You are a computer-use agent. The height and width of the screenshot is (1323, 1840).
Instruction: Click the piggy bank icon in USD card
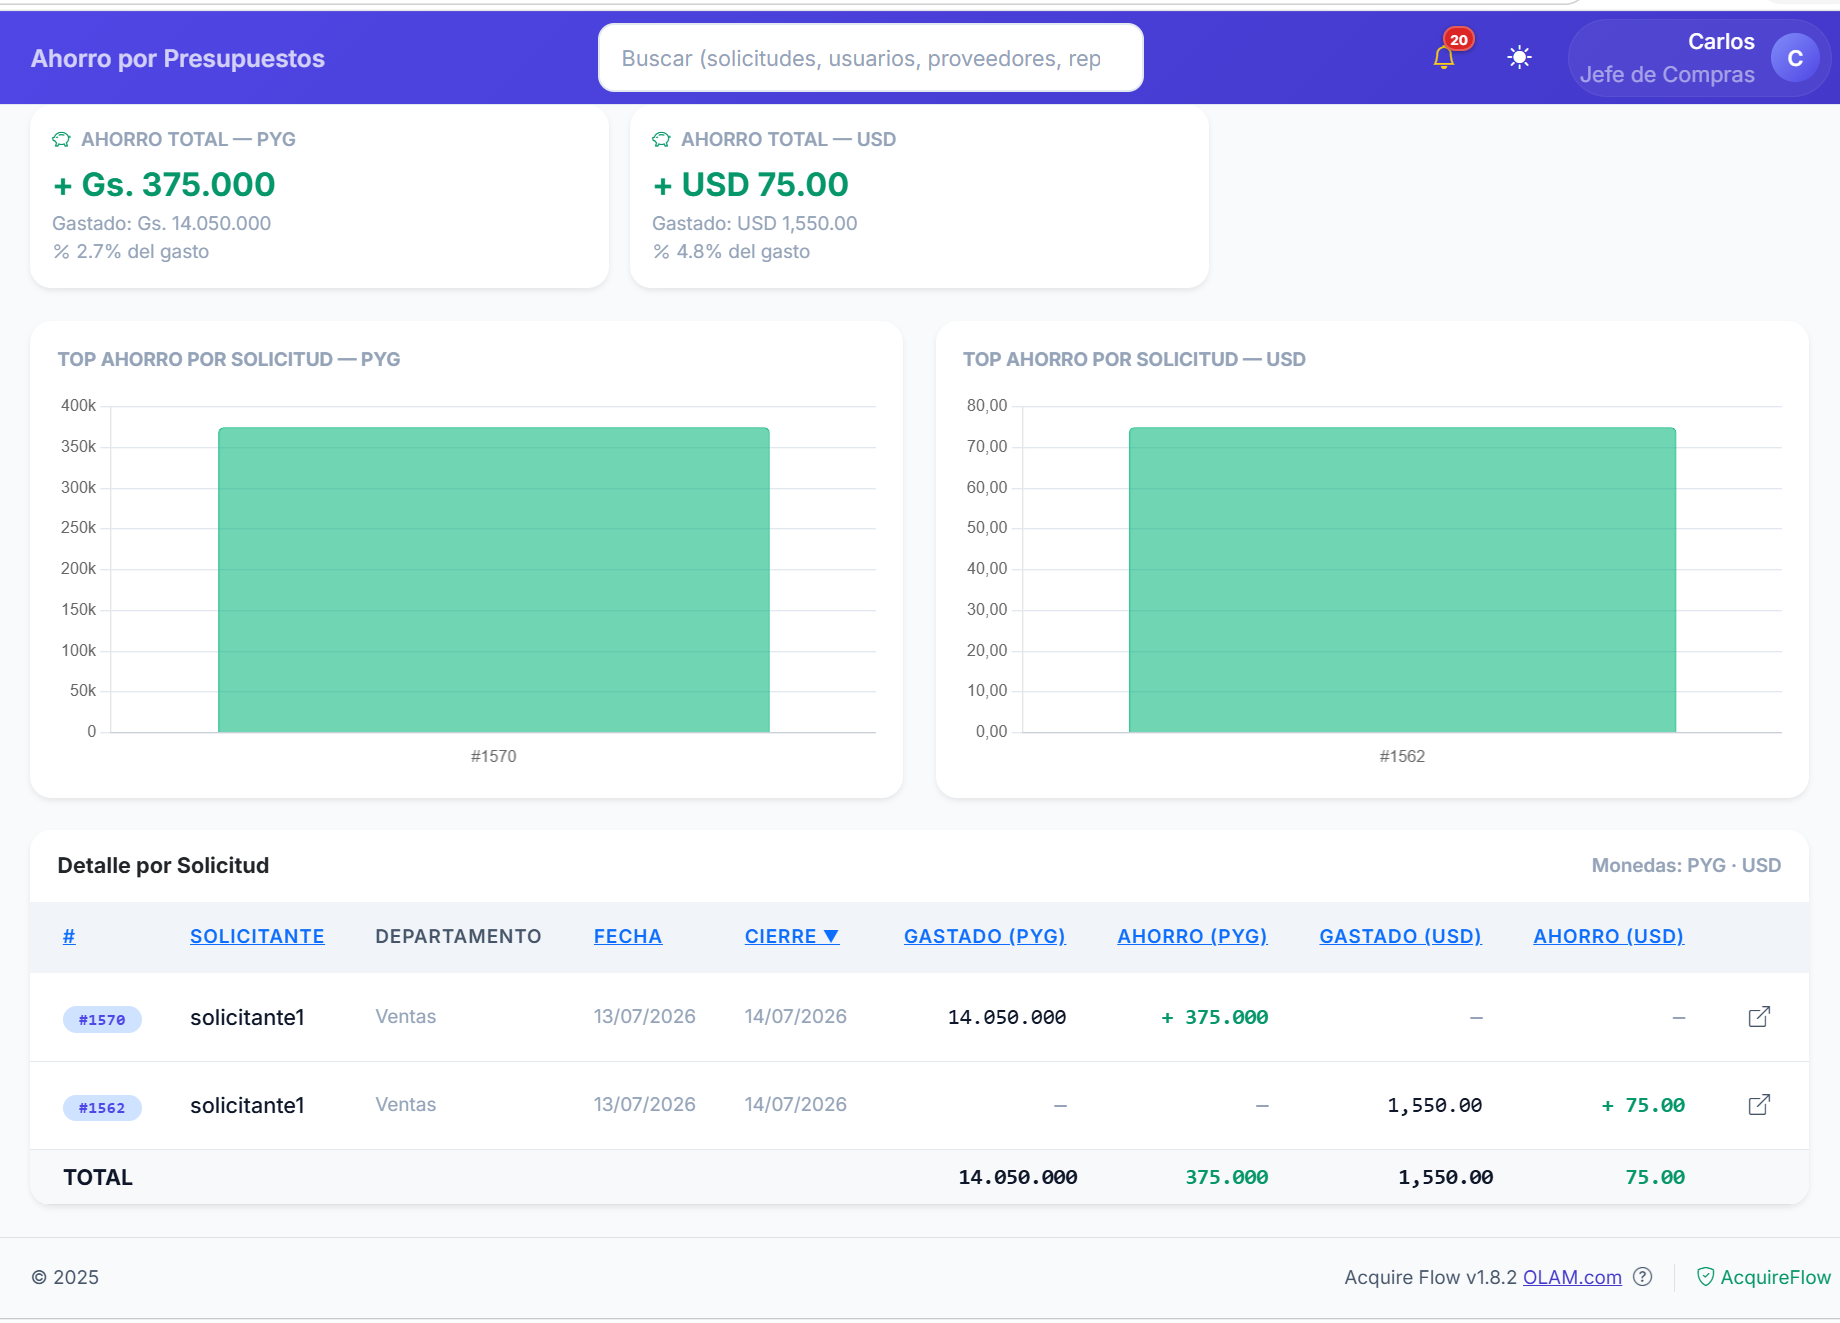click(x=662, y=140)
